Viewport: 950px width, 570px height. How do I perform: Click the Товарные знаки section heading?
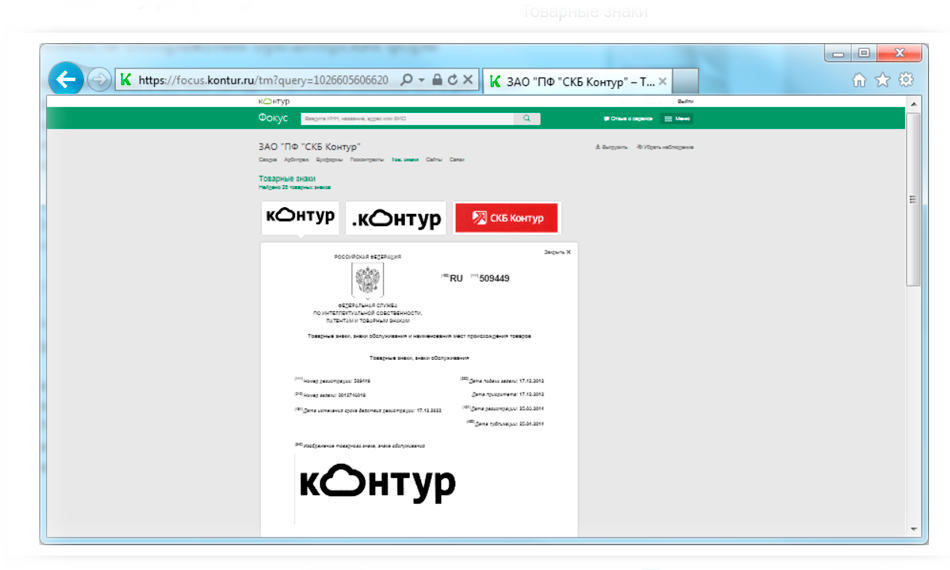click(x=287, y=179)
